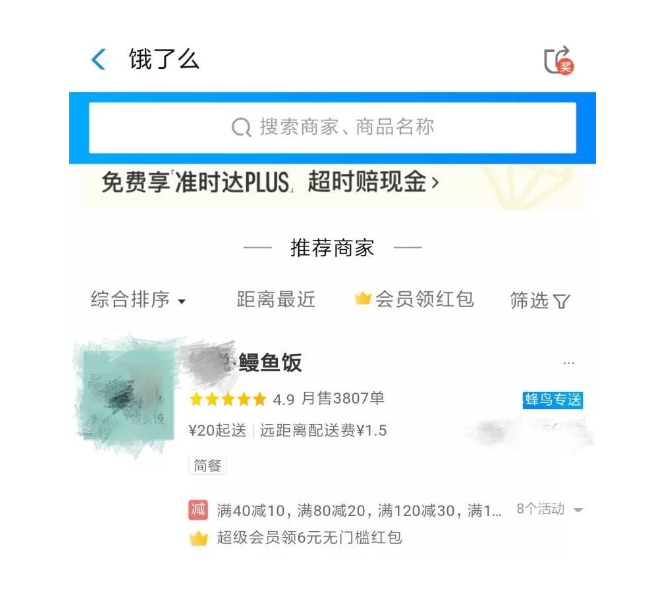Click the 搜索商家、商品名称 search field

click(333, 128)
